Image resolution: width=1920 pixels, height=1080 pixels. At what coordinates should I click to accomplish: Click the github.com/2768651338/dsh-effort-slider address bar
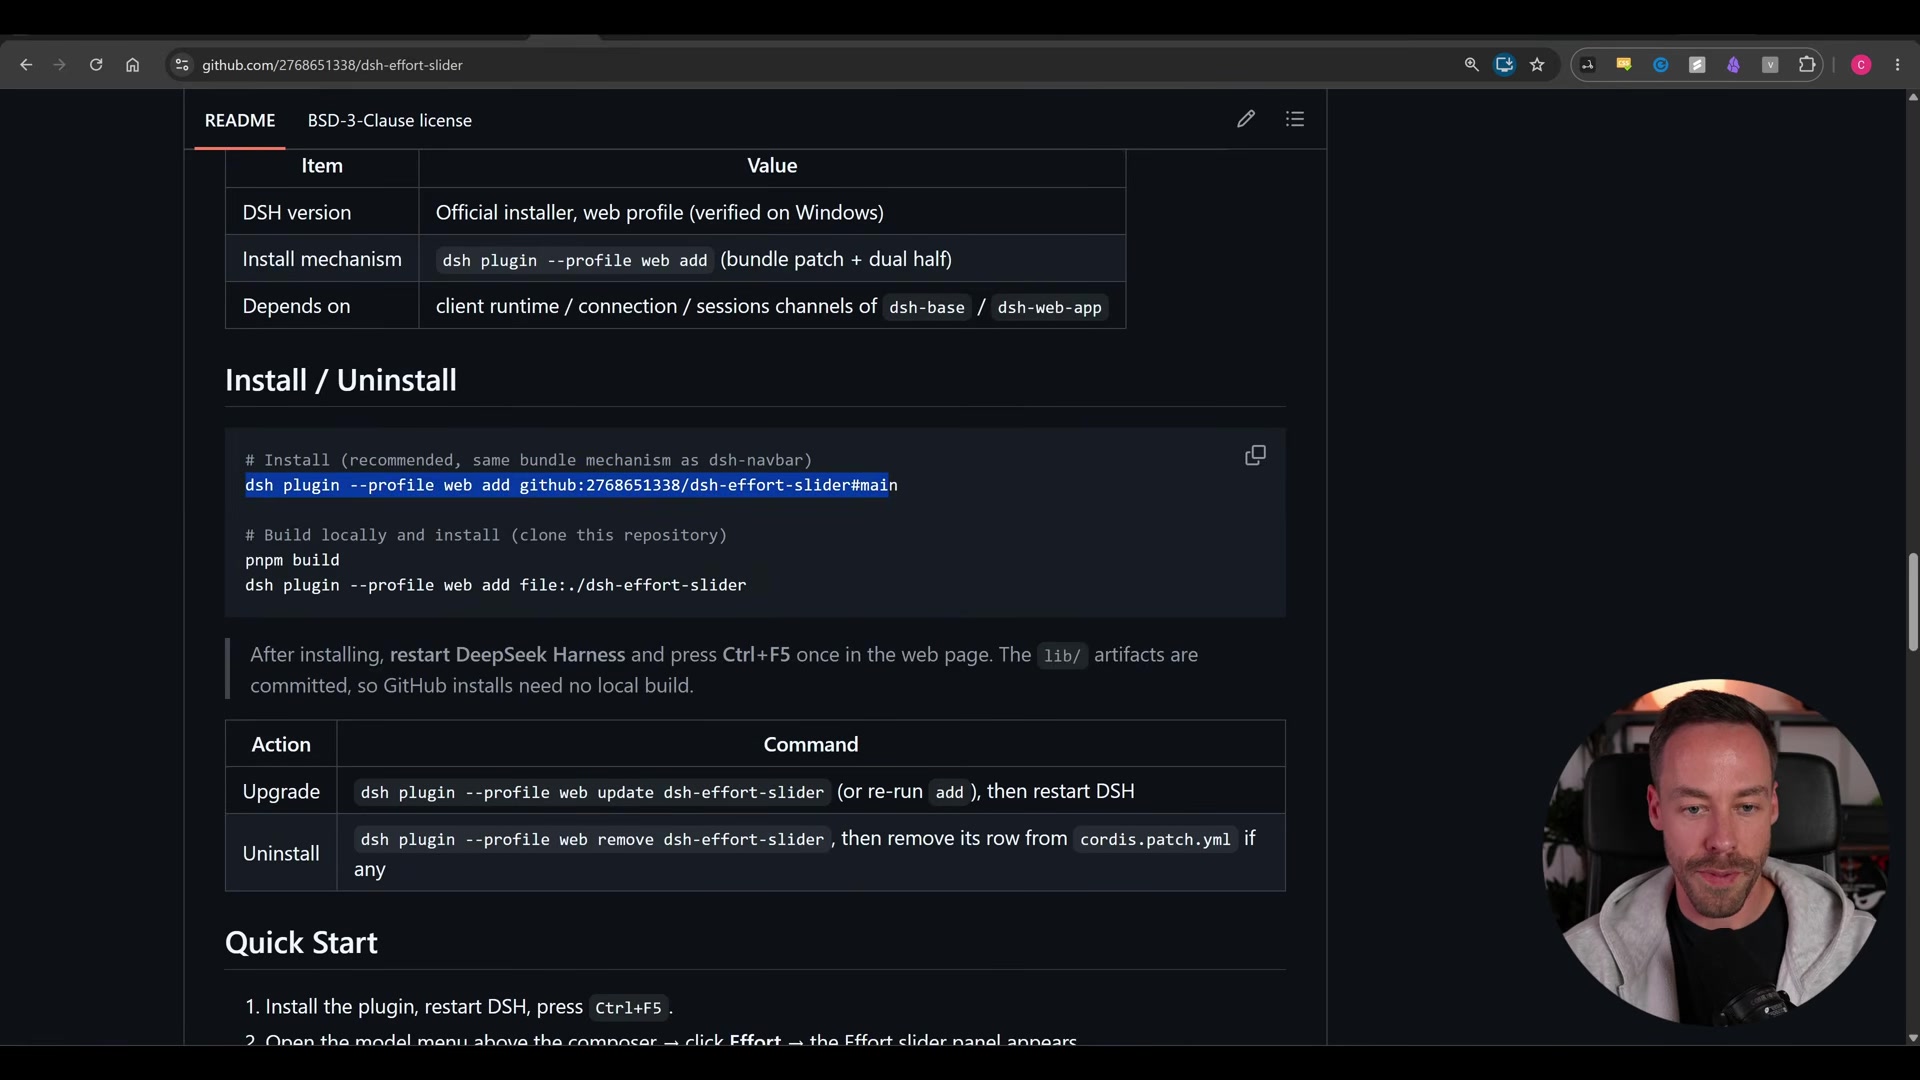tap(332, 65)
